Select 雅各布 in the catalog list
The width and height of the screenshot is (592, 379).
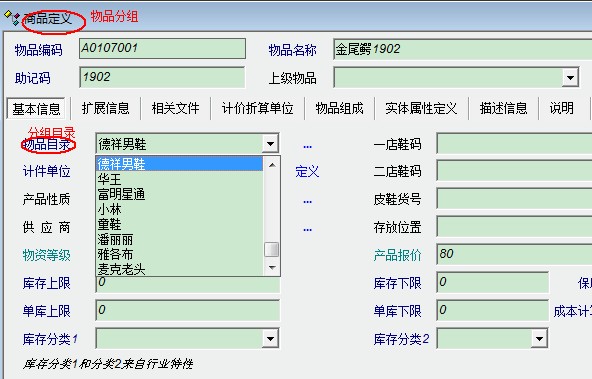[180, 254]
